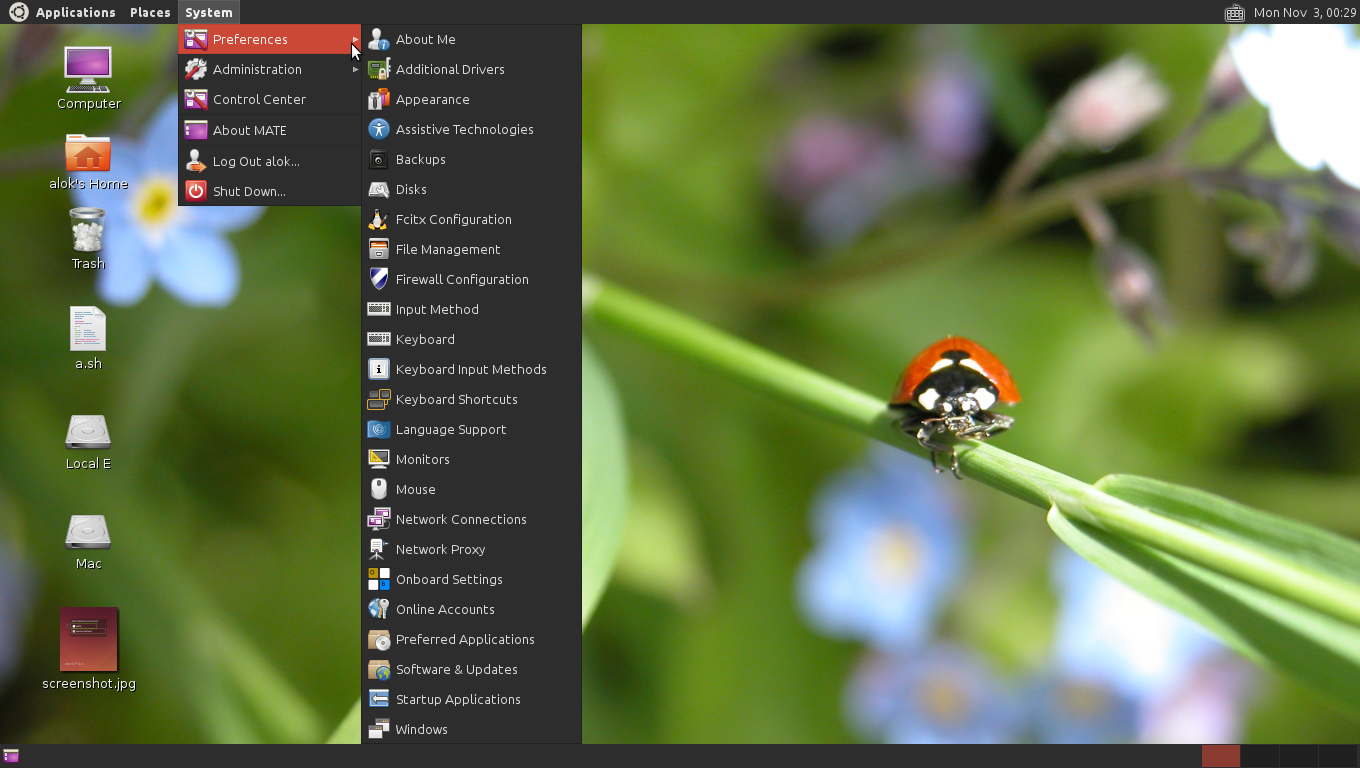The width and height of the screenshot is (1360, 768).
Task: Expand the Administration submenu
Action: [257, 70]
